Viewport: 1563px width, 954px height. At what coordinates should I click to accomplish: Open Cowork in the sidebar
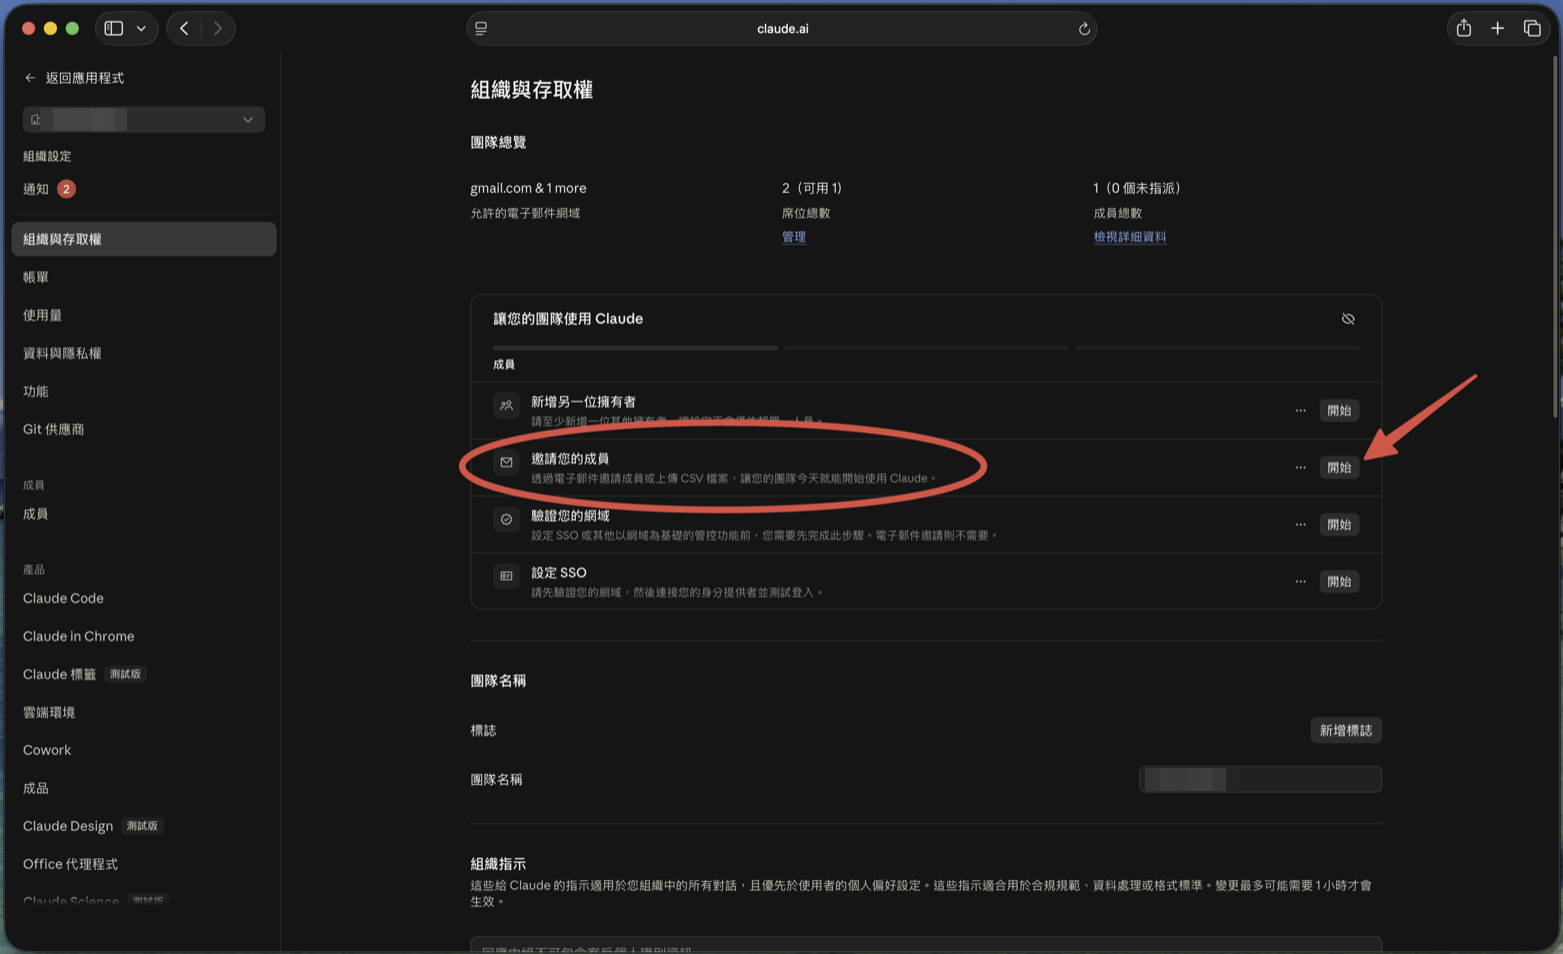tap(47, 750)
